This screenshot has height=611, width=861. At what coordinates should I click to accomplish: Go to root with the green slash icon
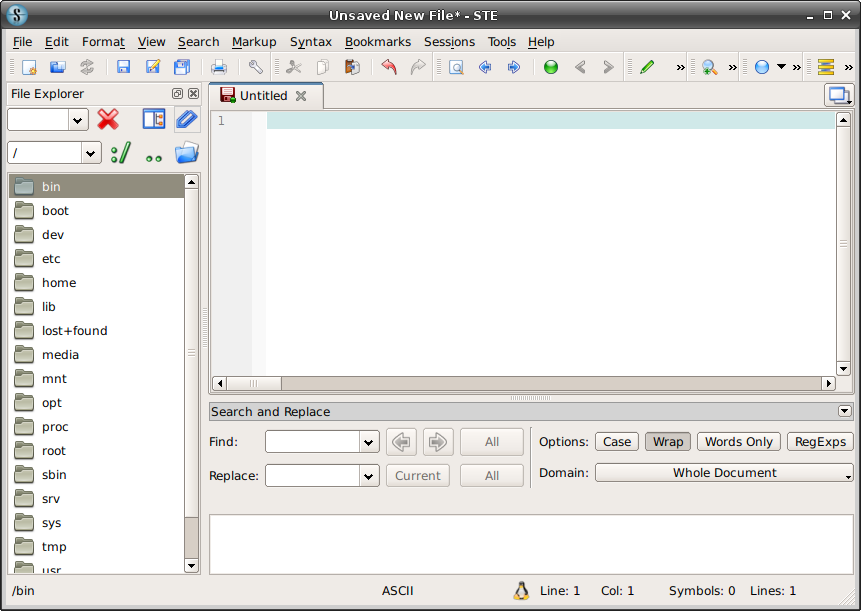121,153
